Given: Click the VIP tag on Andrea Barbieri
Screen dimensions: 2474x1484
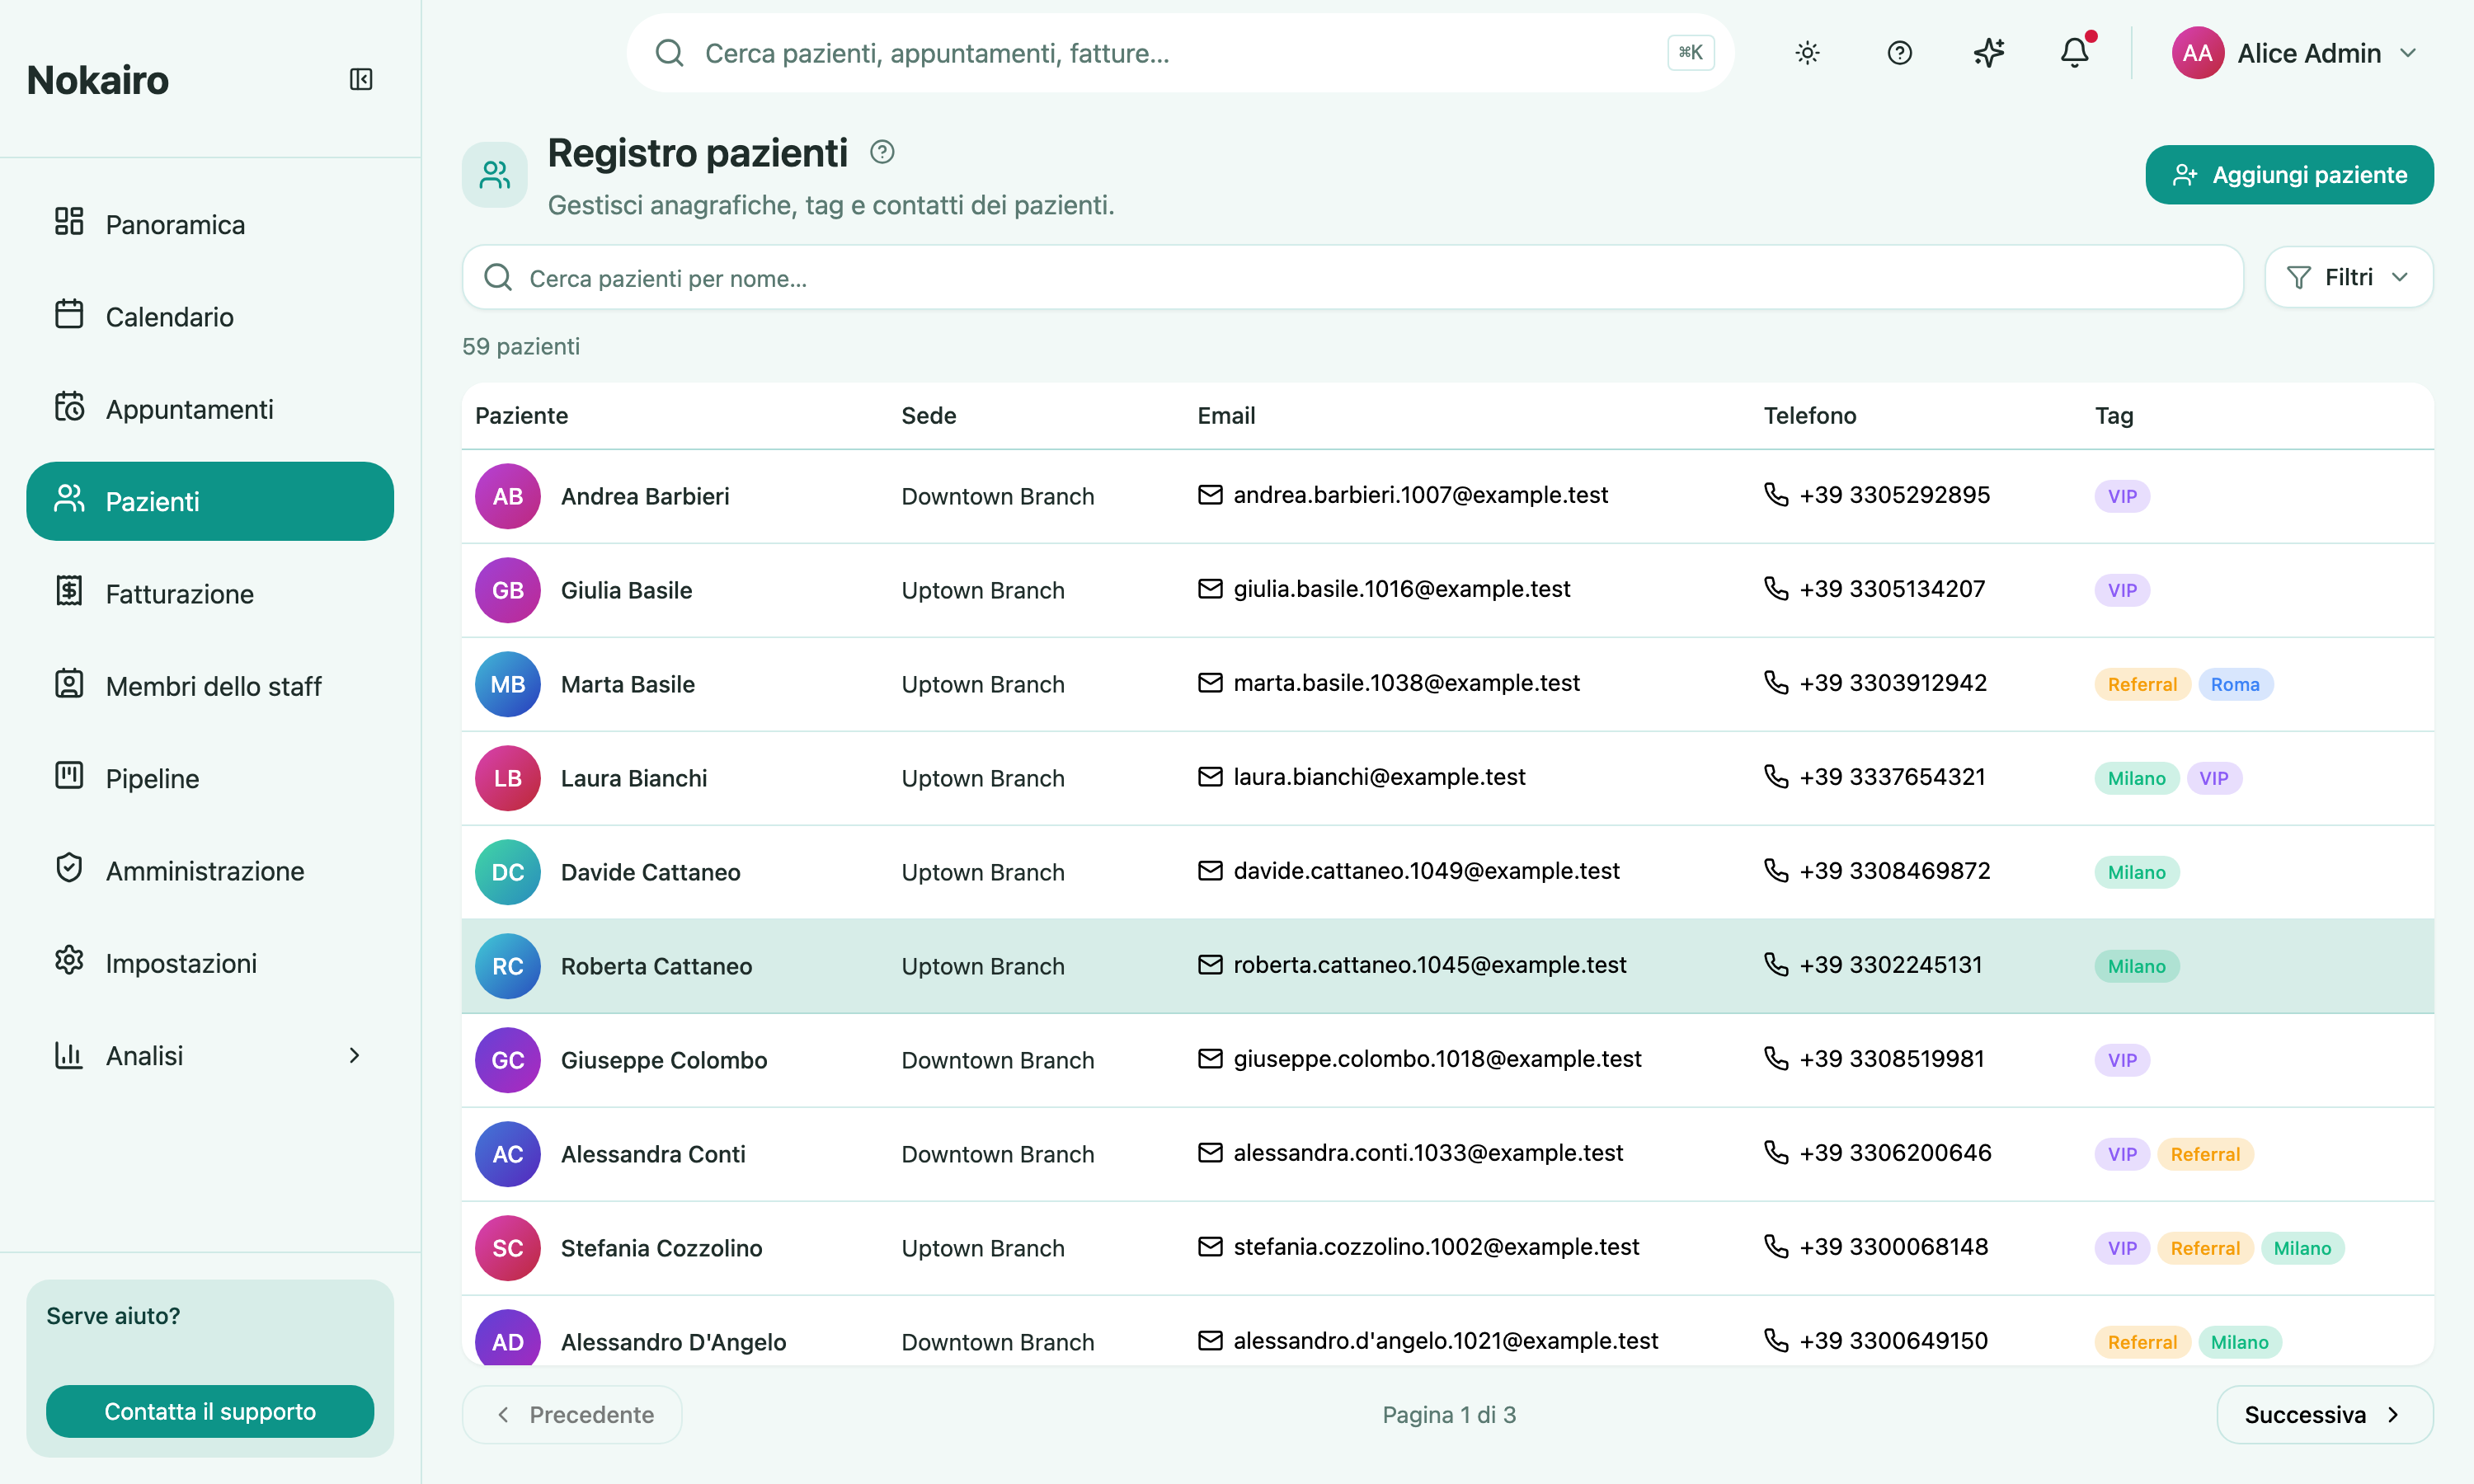Looking at the screenshot, I should pyautogui.click(x=2122, y=496).
